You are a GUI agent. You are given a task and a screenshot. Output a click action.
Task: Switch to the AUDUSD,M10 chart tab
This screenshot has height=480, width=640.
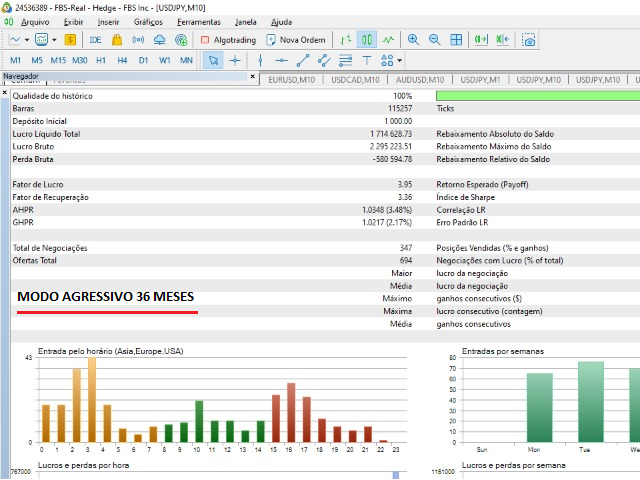coord(420,79)
